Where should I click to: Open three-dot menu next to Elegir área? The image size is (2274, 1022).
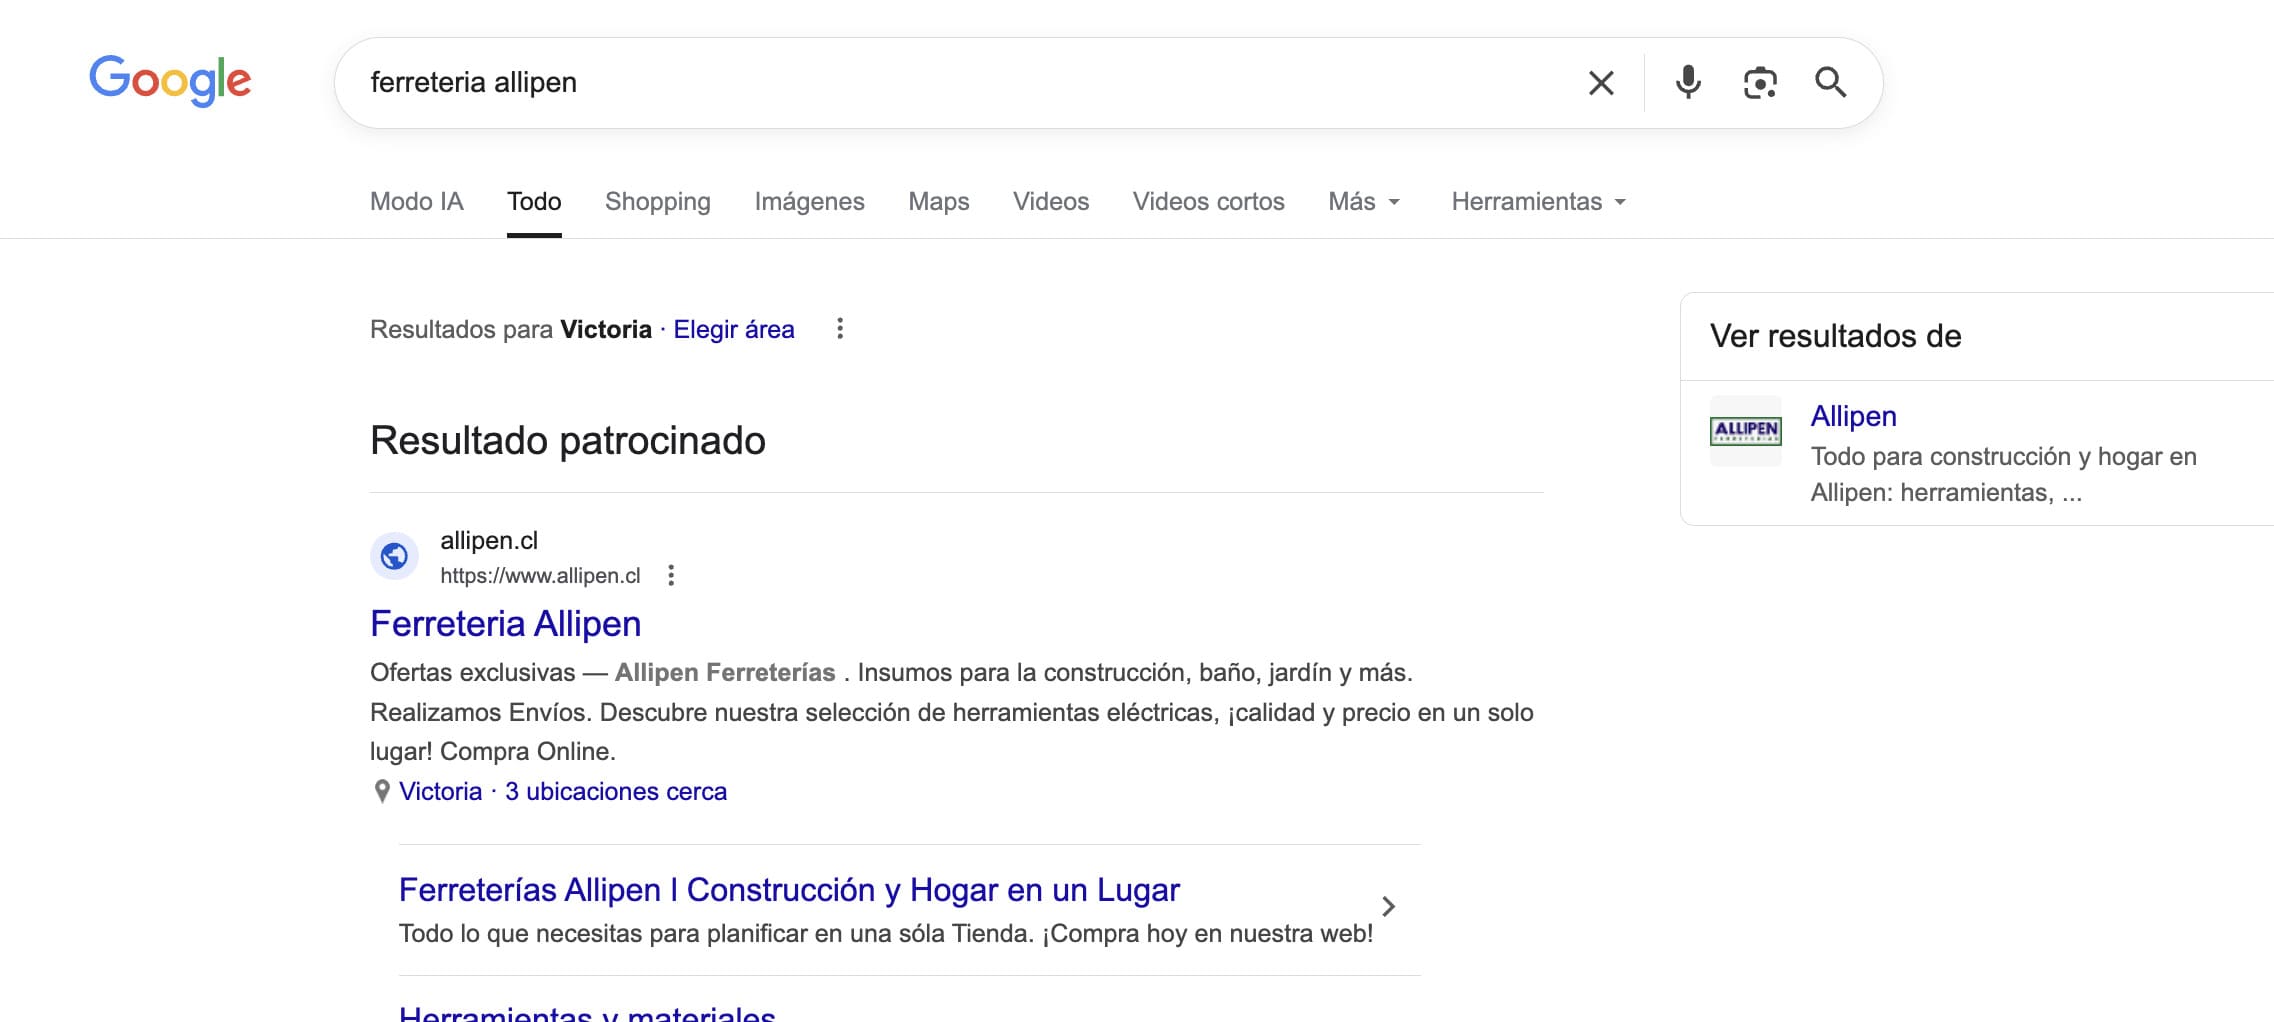coord(840,328)
